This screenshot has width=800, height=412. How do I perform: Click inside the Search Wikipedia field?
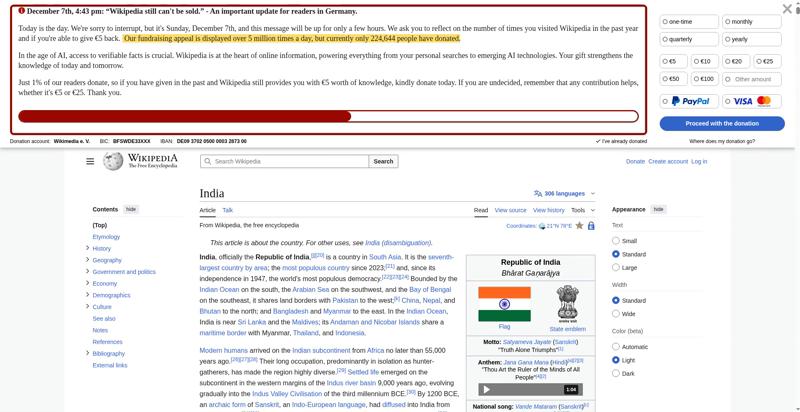[285, 161]
